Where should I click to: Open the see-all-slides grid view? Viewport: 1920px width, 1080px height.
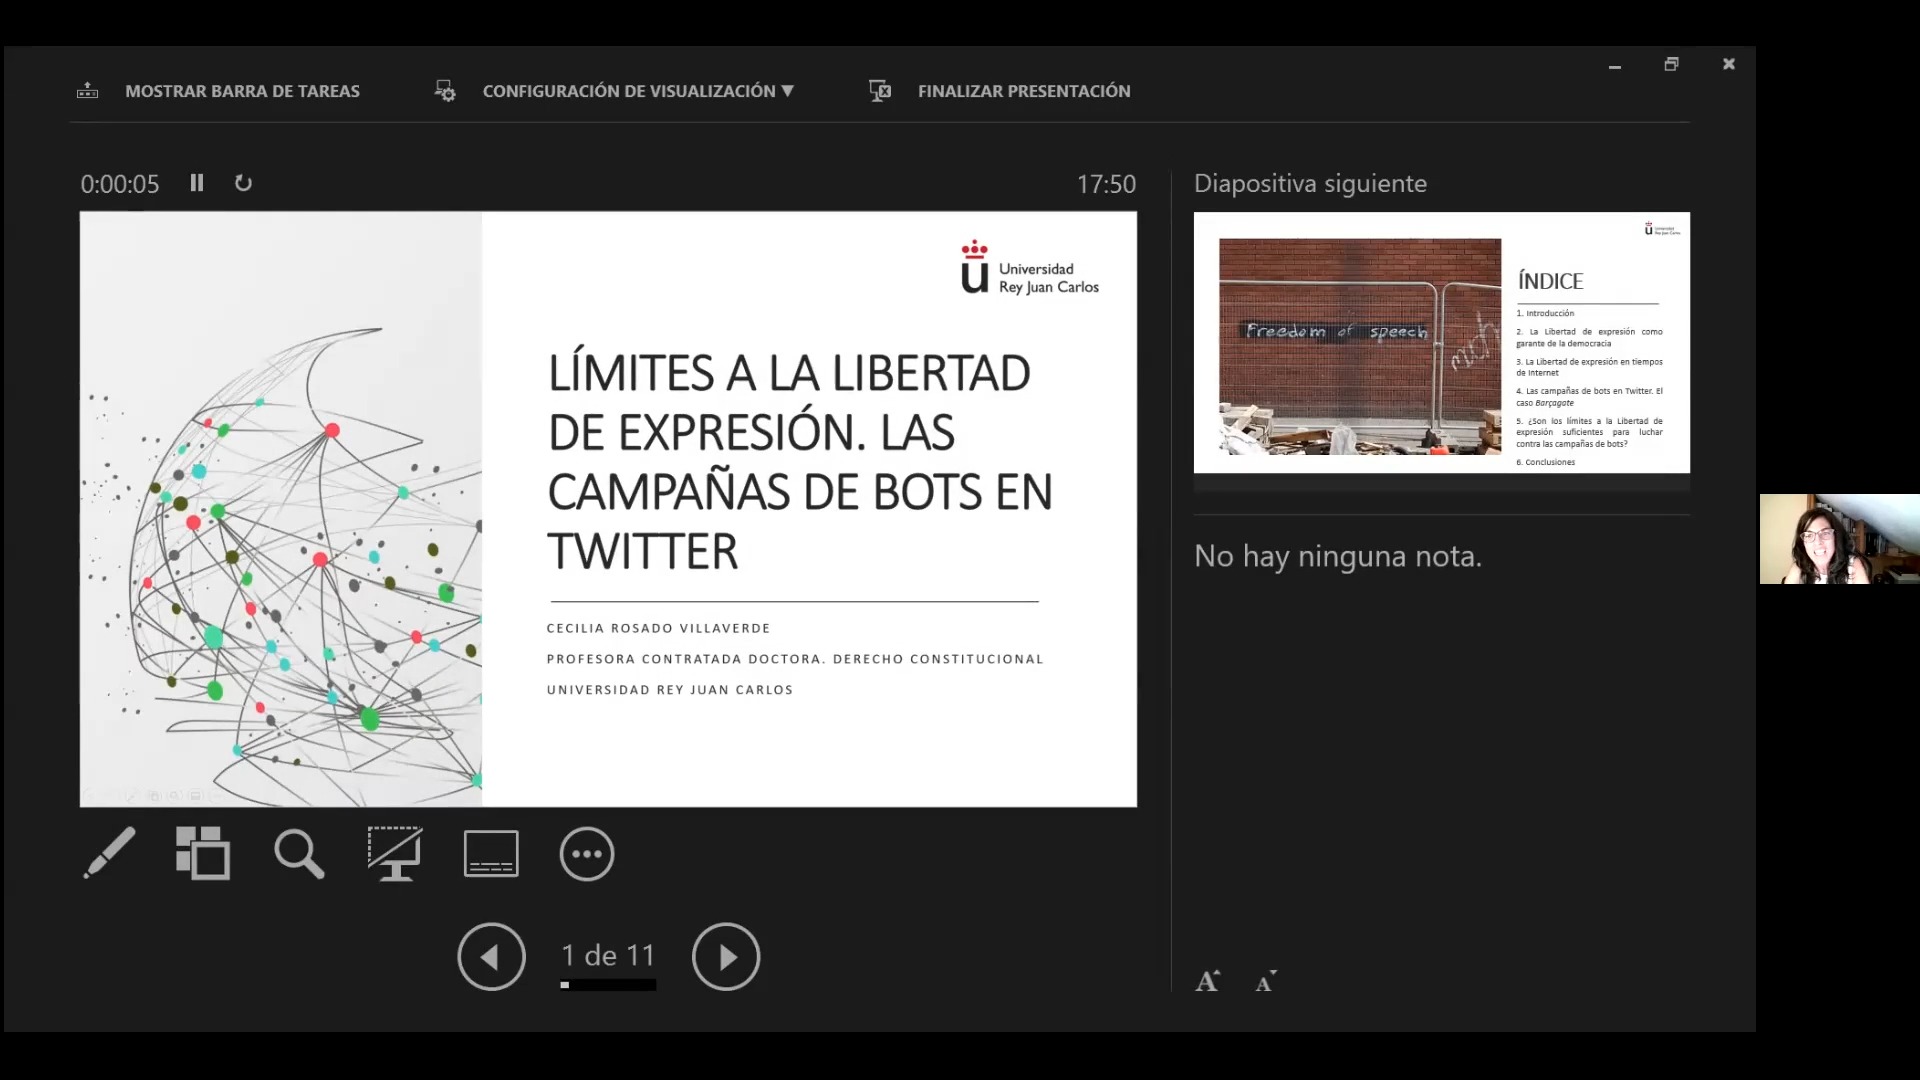click(203, 853)
